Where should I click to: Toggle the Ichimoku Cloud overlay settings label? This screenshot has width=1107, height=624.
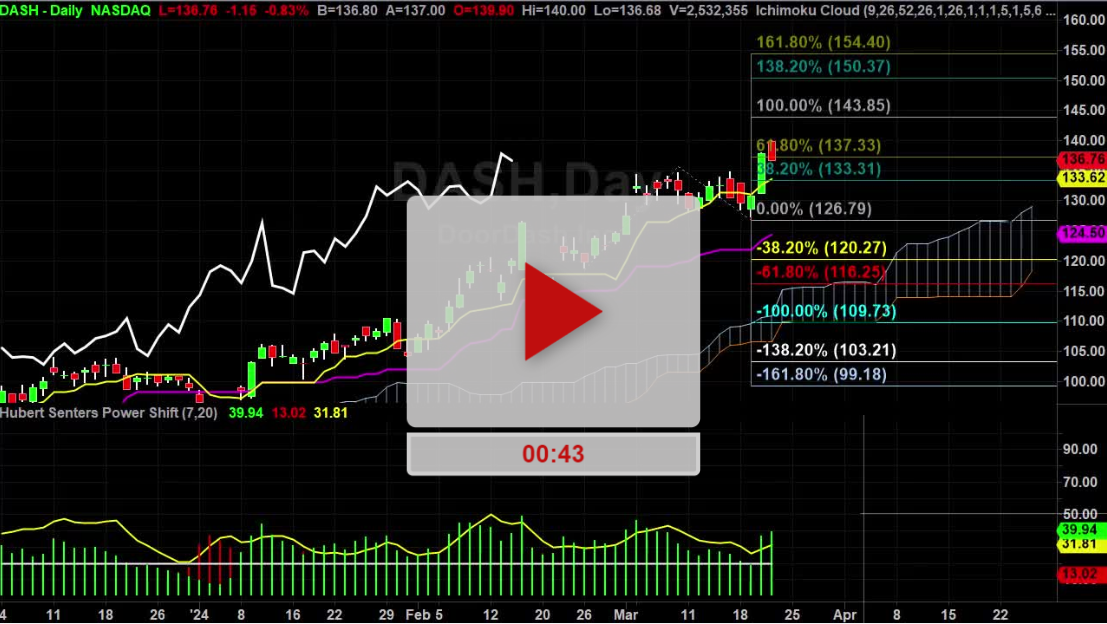coord(900,11)
